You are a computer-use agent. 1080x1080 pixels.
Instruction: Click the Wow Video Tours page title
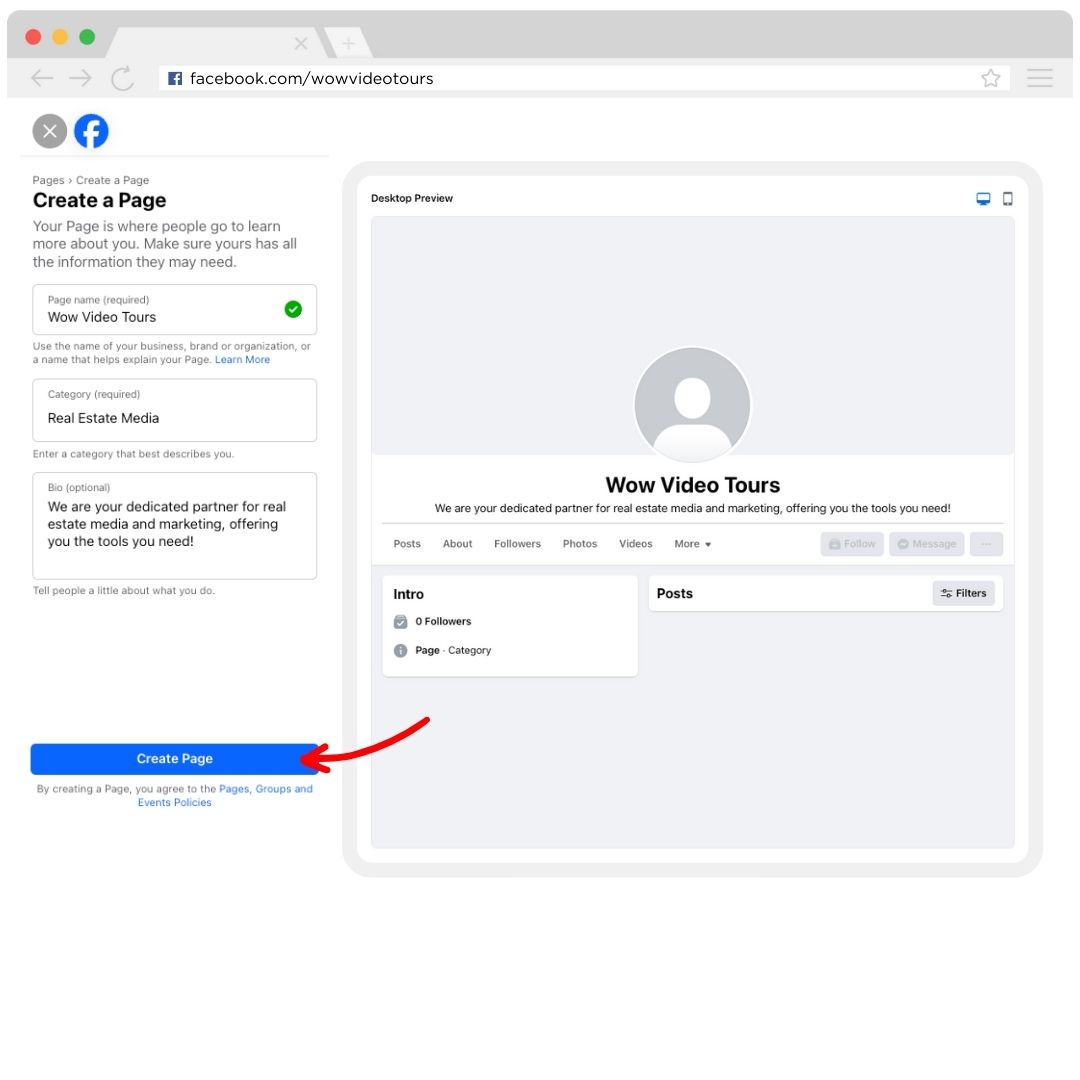point(692,486)
